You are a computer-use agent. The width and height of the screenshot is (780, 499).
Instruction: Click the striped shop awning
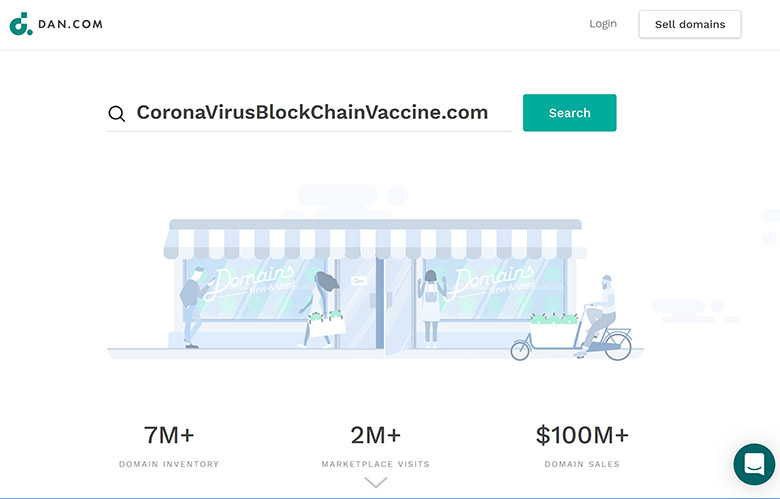pyautogui.click(x=375, y=240)
